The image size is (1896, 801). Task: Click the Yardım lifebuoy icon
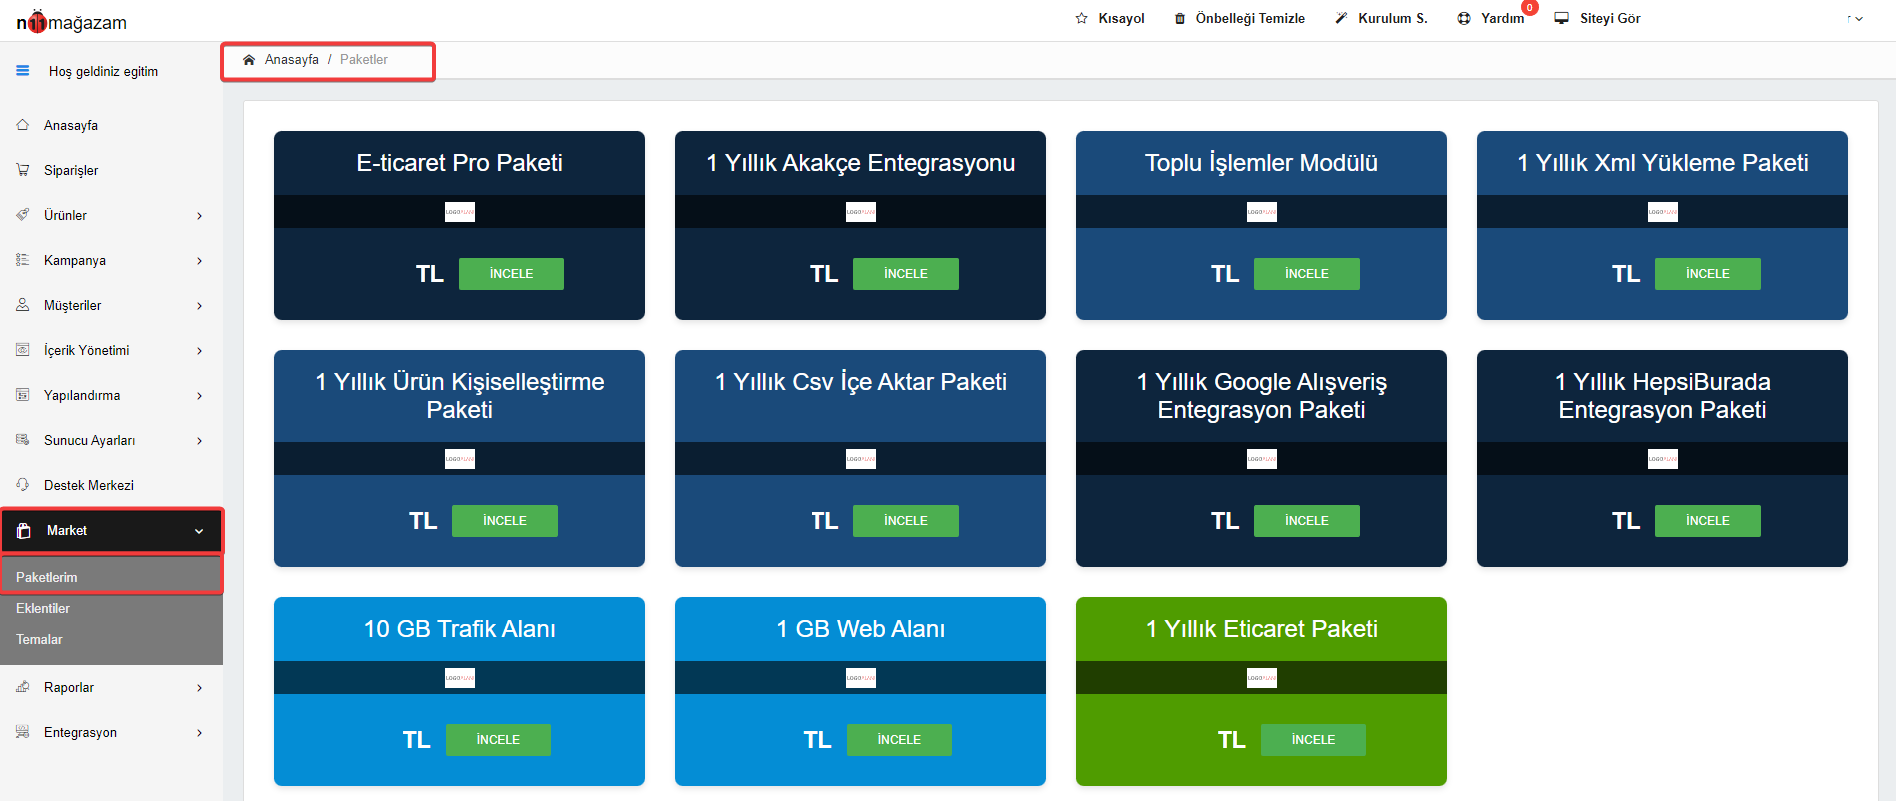point(1464,18)
